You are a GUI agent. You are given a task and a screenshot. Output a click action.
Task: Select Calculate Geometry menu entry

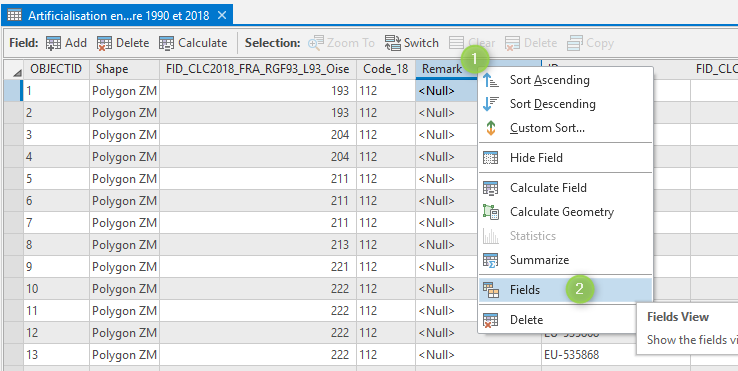pos(565,212)
